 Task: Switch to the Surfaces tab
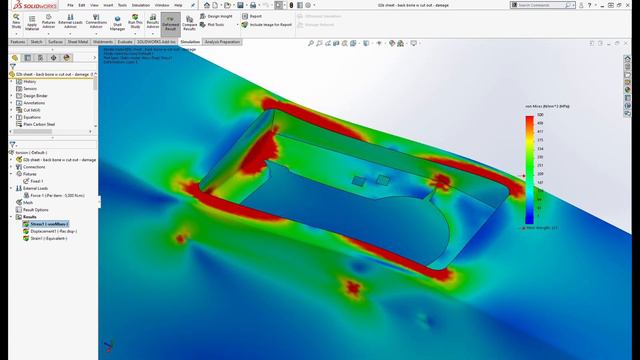(x=56, y=42)
